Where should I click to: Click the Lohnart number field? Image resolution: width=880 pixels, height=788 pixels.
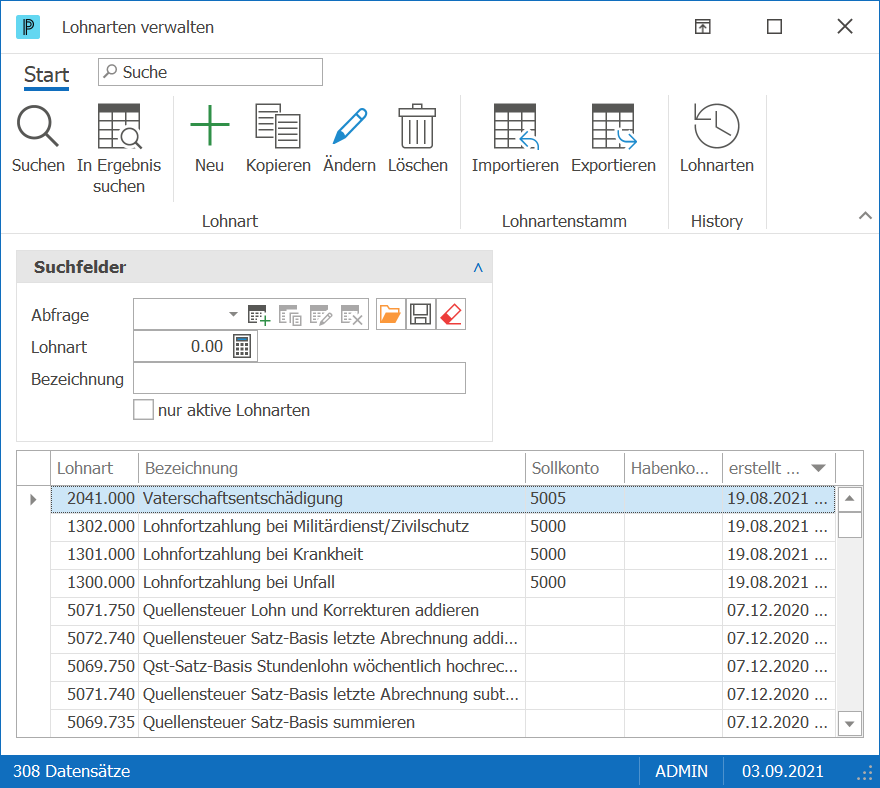(x=182, y=346)
